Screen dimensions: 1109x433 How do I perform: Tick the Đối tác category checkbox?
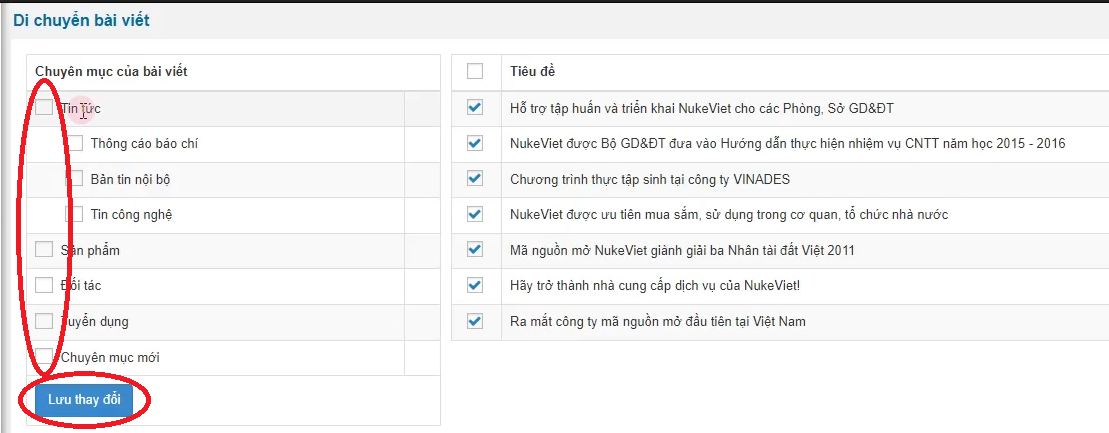(x=44, y=285)
